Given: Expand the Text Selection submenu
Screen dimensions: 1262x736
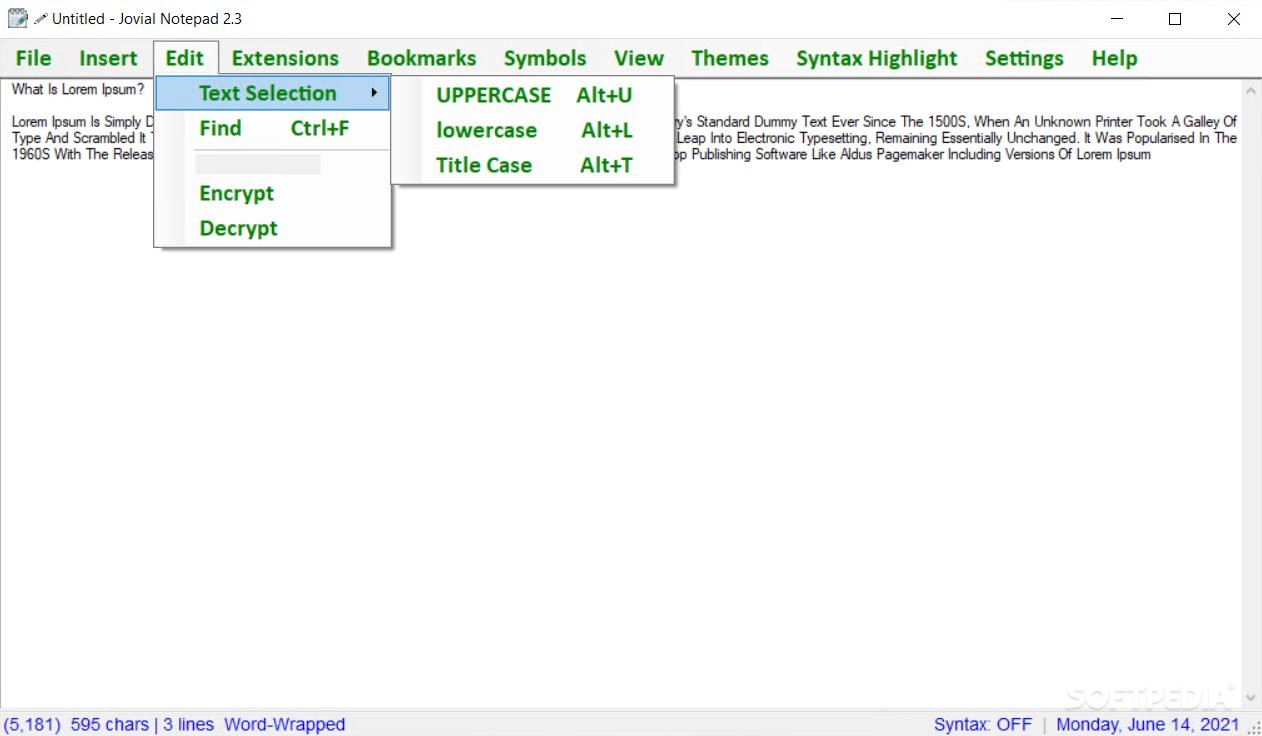Looking at the screenshot, I should [x=272, y=93].
